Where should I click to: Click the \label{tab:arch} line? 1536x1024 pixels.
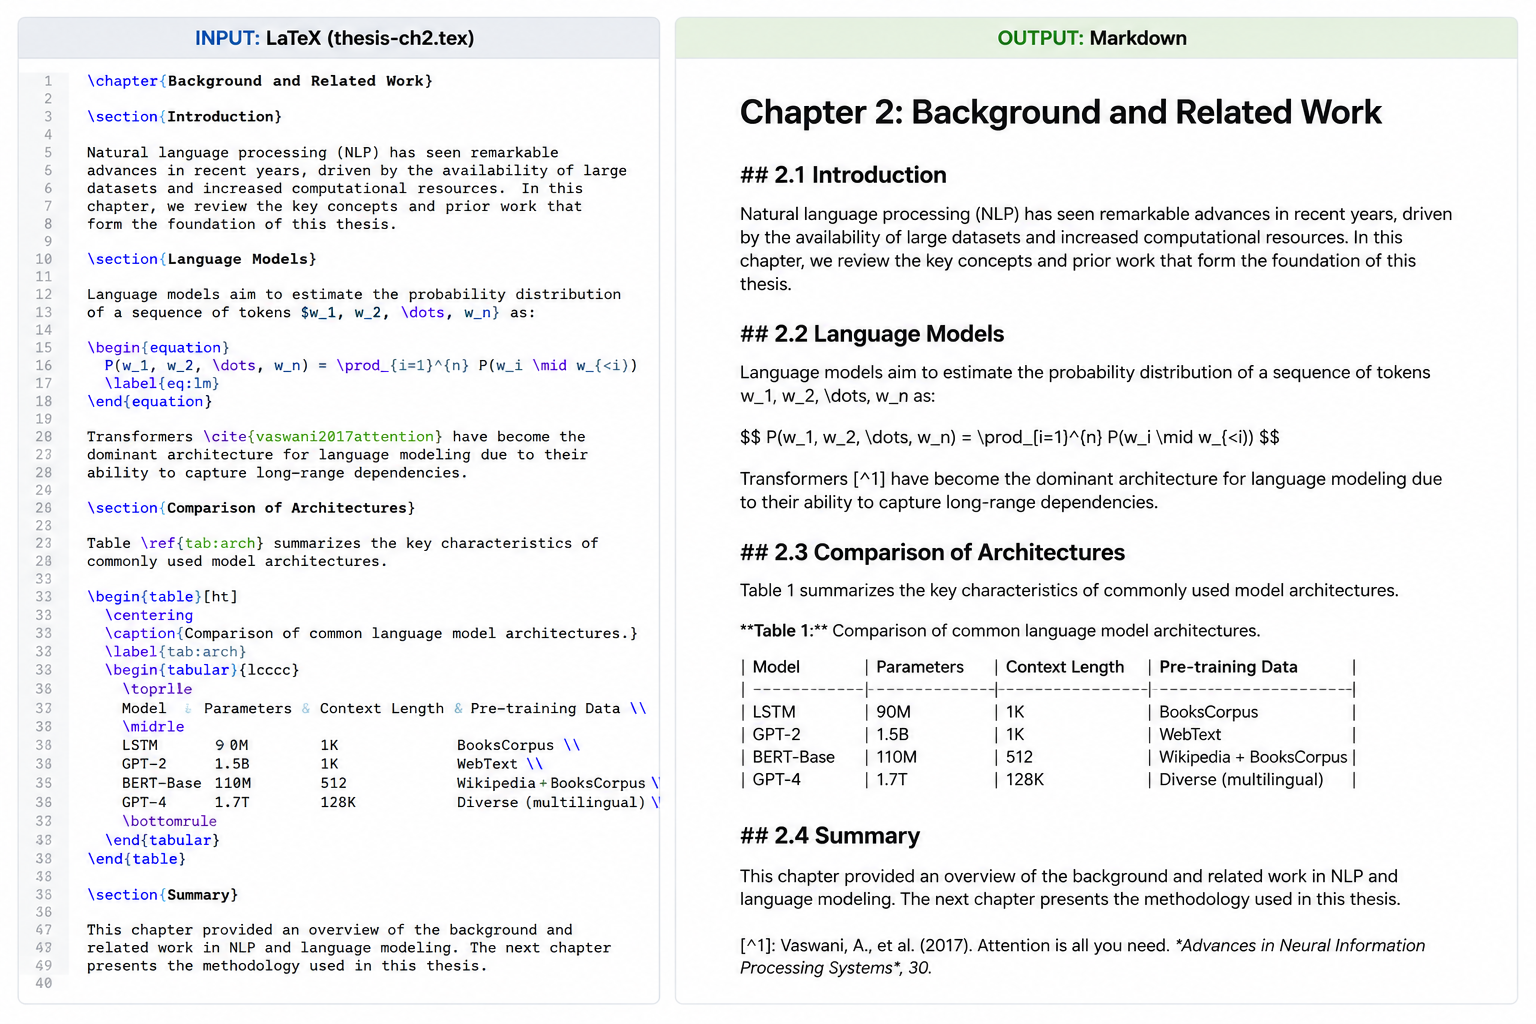pyautogui.click(x=175, y=651)
